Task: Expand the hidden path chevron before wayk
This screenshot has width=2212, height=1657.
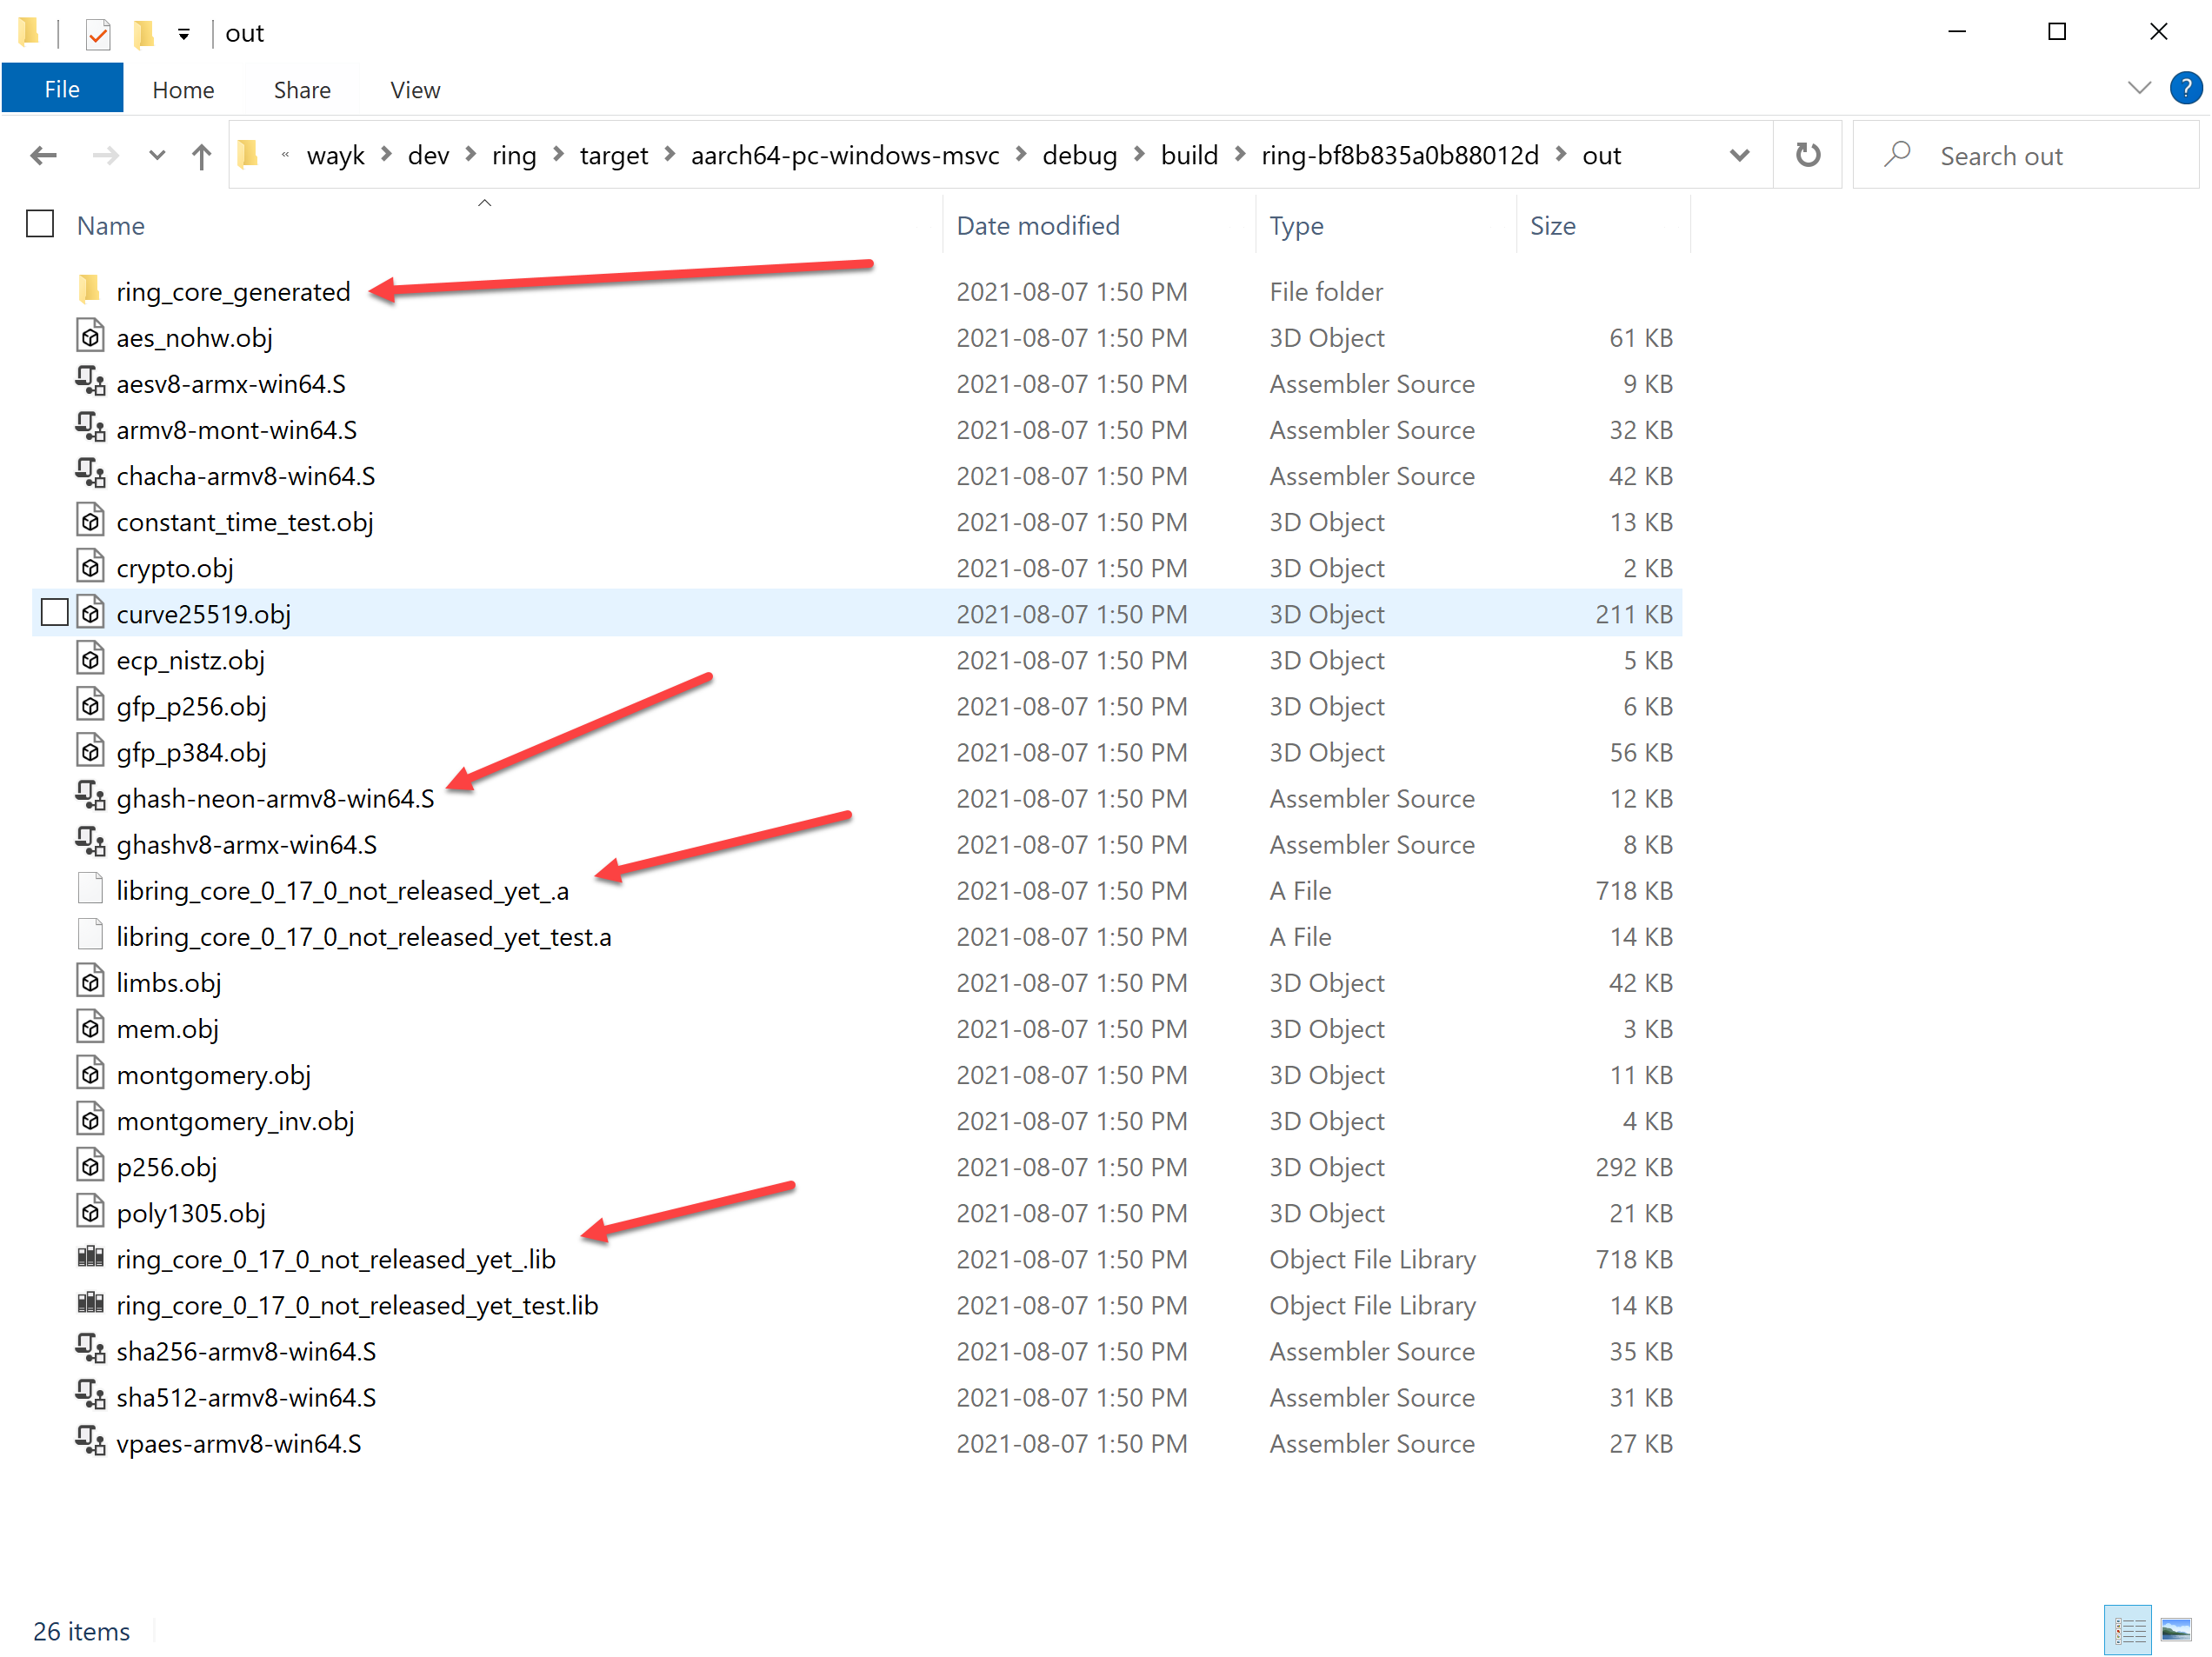Action: [x=285, y=155]
